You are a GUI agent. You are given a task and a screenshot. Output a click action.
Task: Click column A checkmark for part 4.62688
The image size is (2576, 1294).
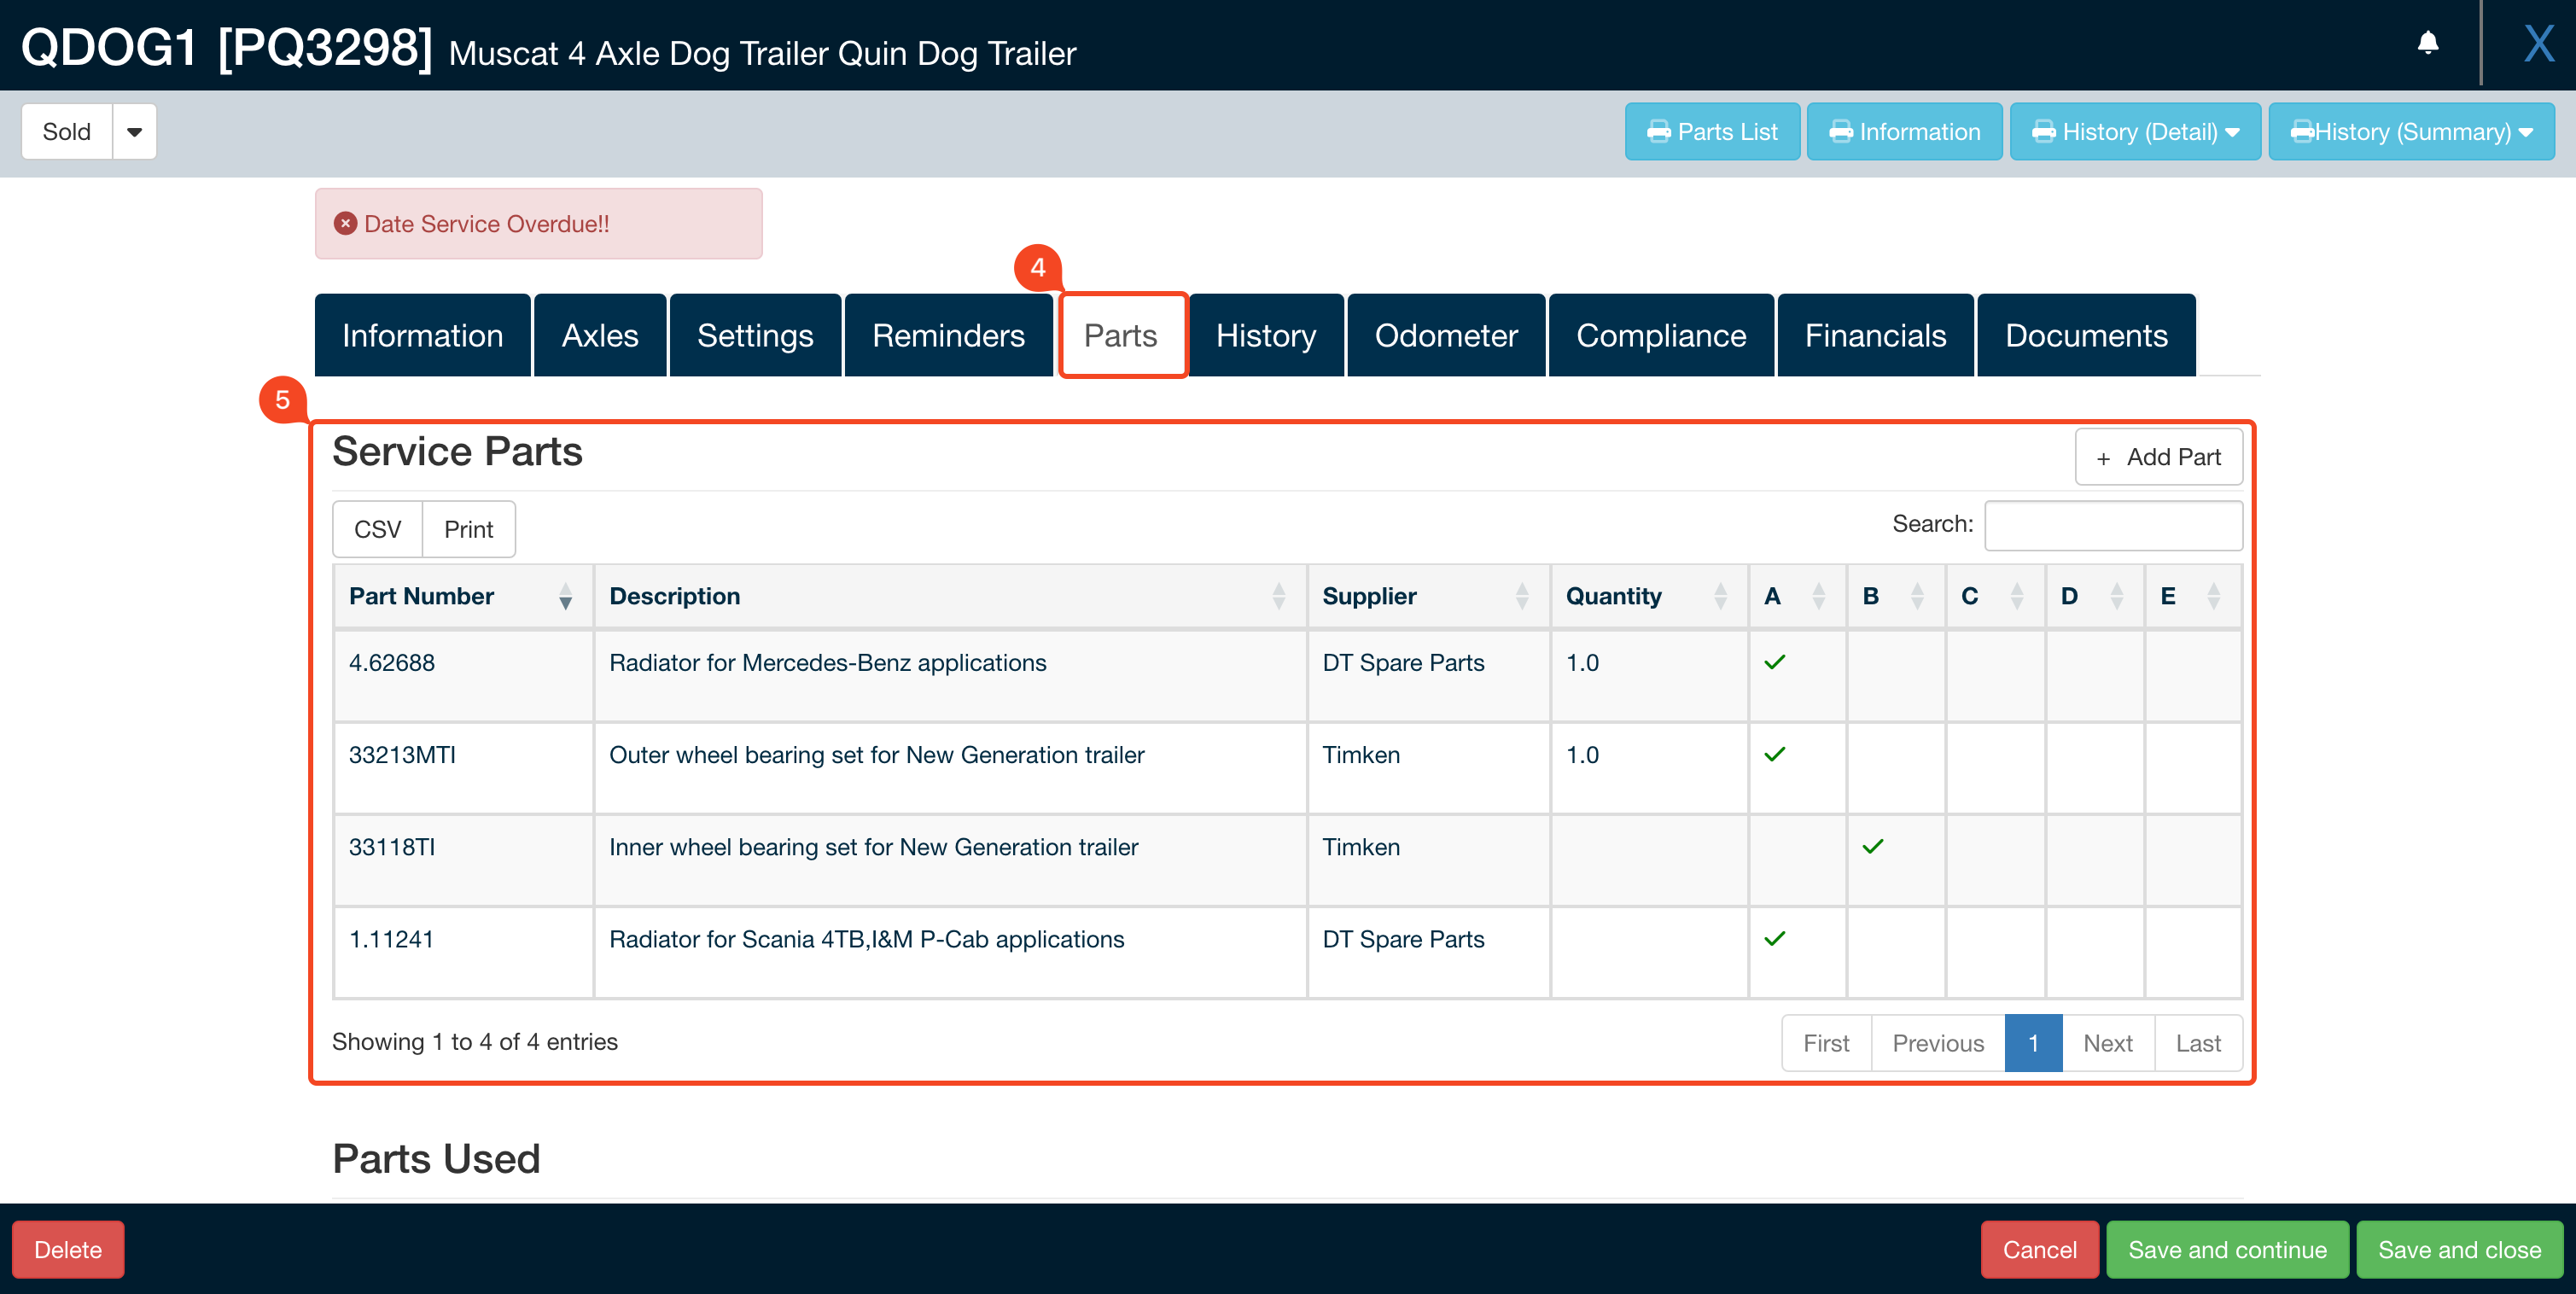1774,662
